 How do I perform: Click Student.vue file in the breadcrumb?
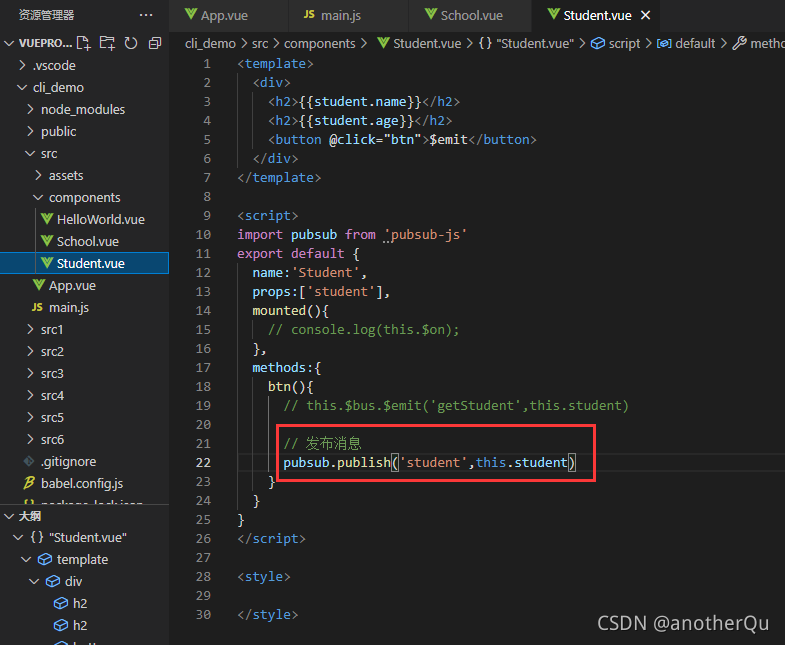click(x=427, y=44)
